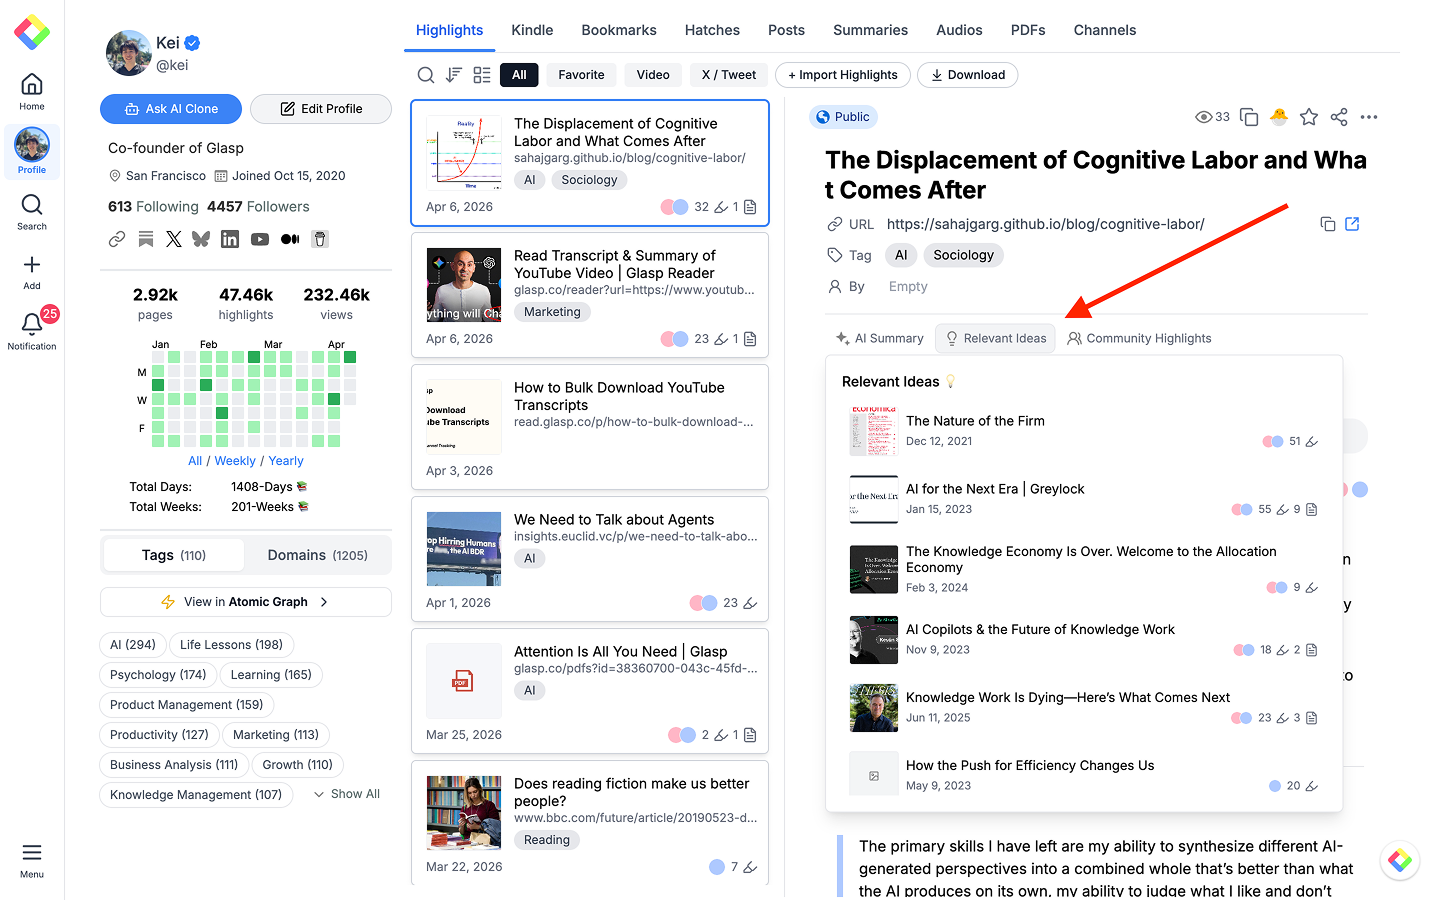Switch to the Domains (1205) tab
This screenshot has height=900, width=1440.
tap(318, 555)
